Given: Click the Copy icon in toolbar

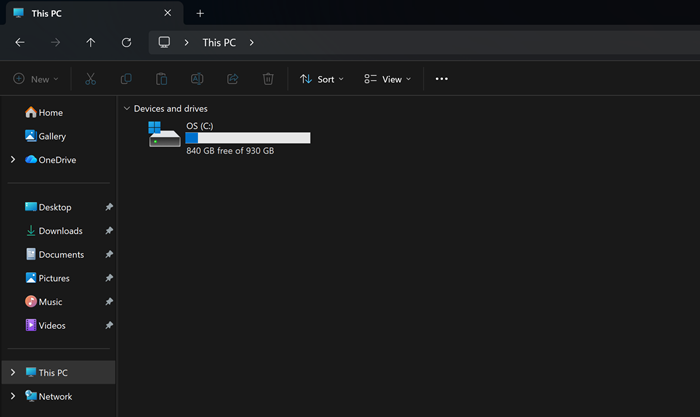Looking at the screenshot, I should pos(126,79).
